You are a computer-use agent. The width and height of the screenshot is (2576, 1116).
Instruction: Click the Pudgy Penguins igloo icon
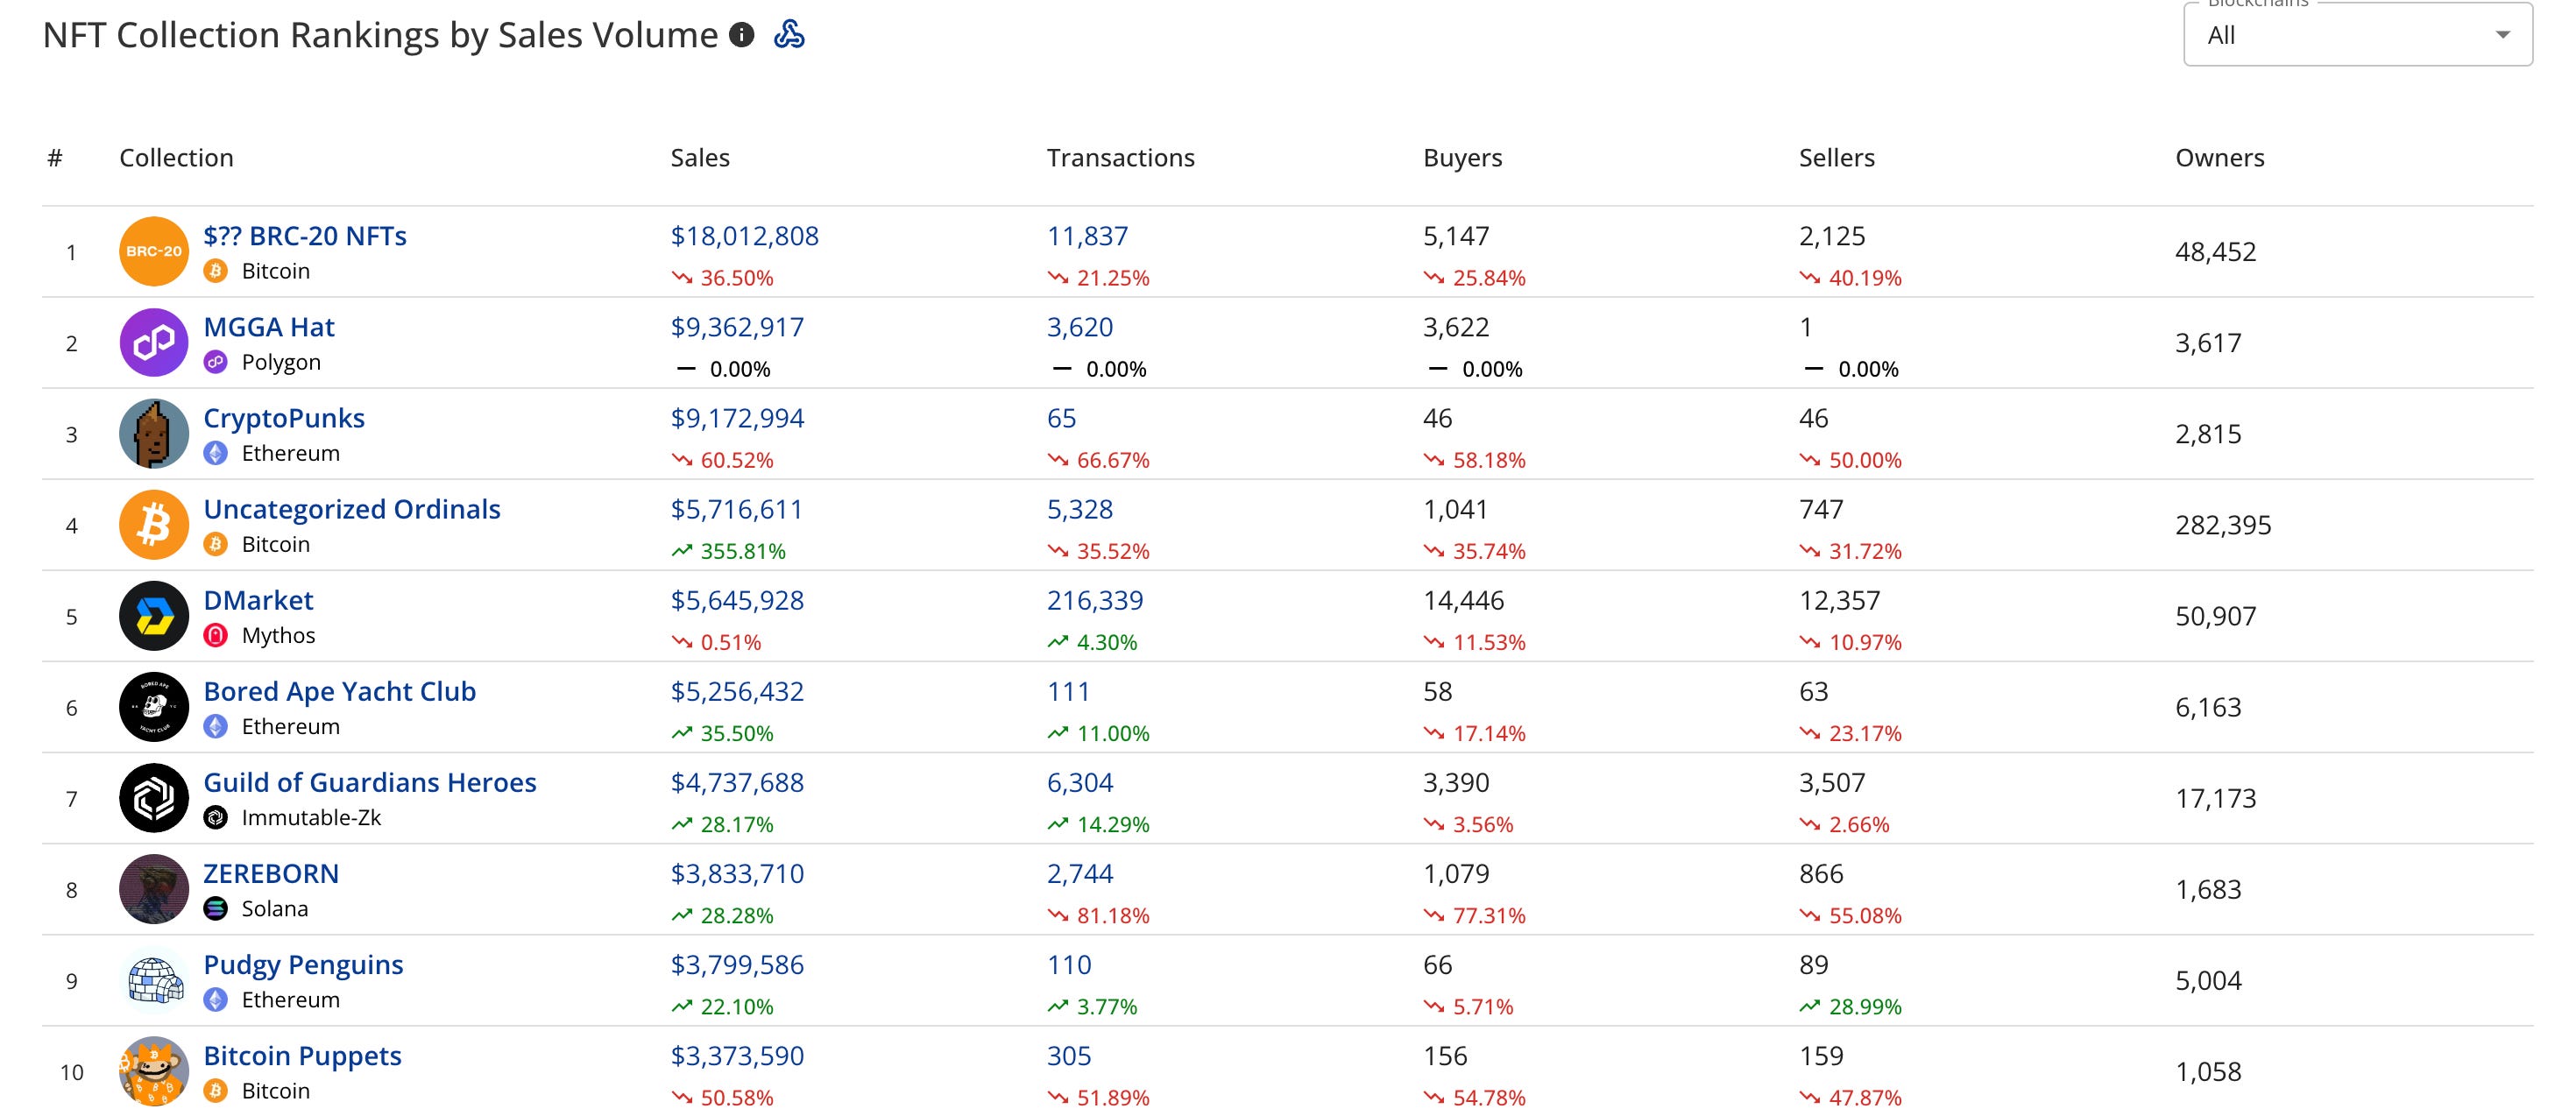tap(154, 979)
